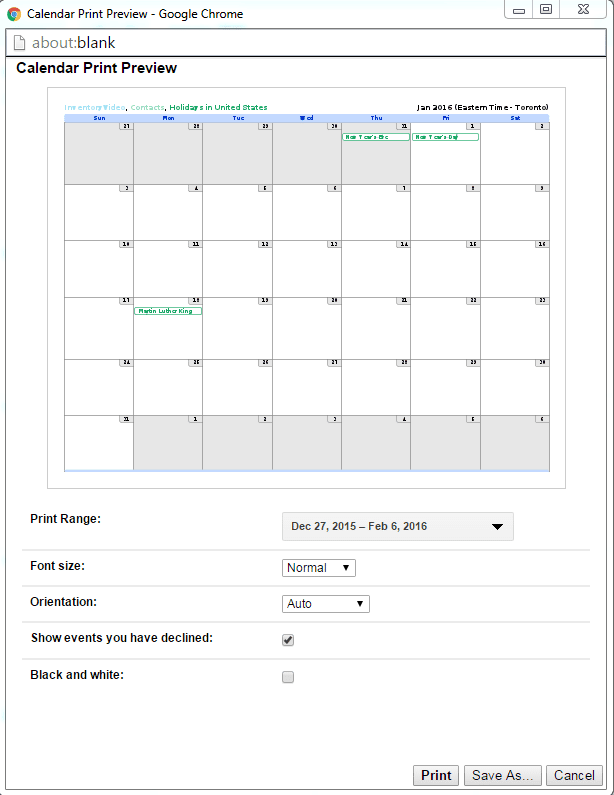Cancel the print preview dialog

[x=574, y=775]
